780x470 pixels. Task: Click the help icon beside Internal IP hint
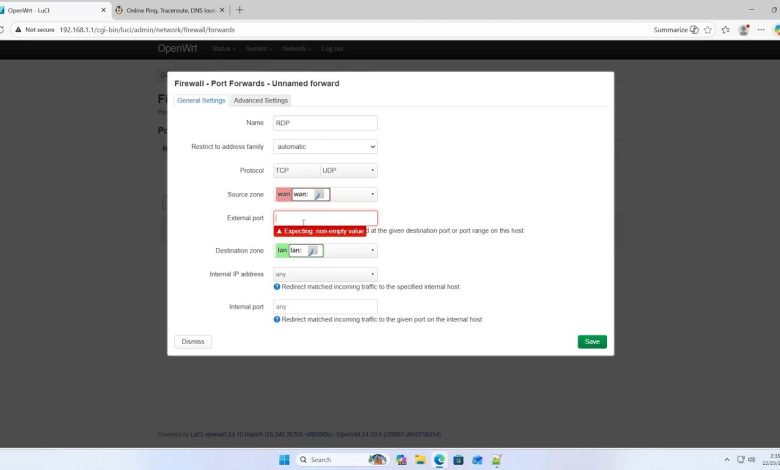click(x=277, y=286)
